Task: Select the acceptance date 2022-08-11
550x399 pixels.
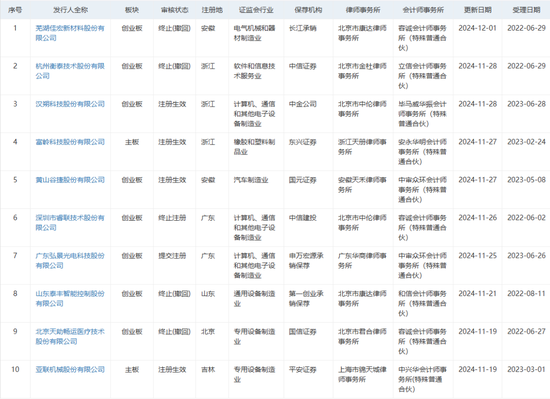Action: (x=526, y=293)
